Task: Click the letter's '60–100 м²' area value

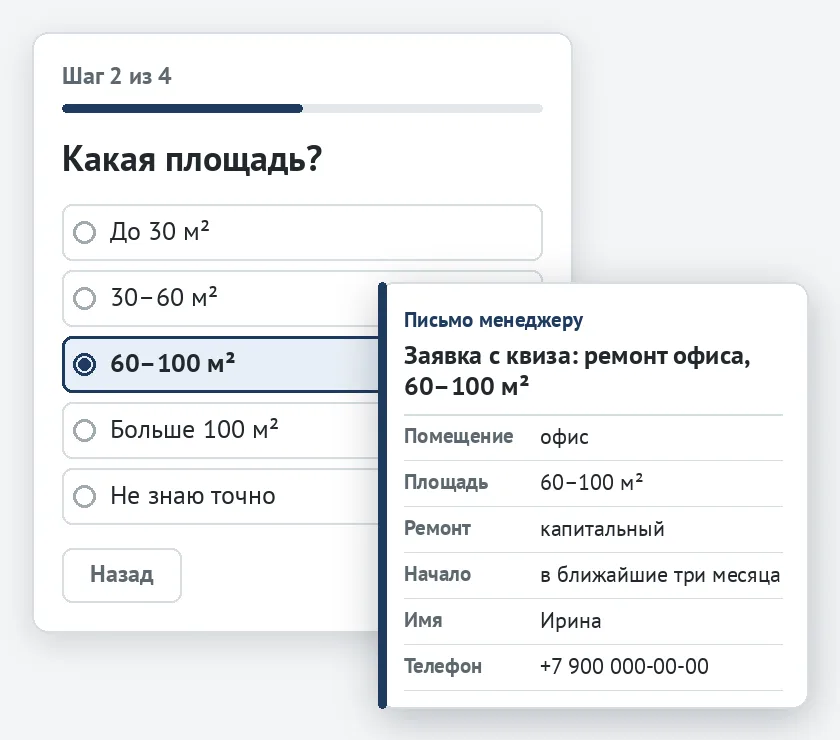Action: [x=591, y=482]
